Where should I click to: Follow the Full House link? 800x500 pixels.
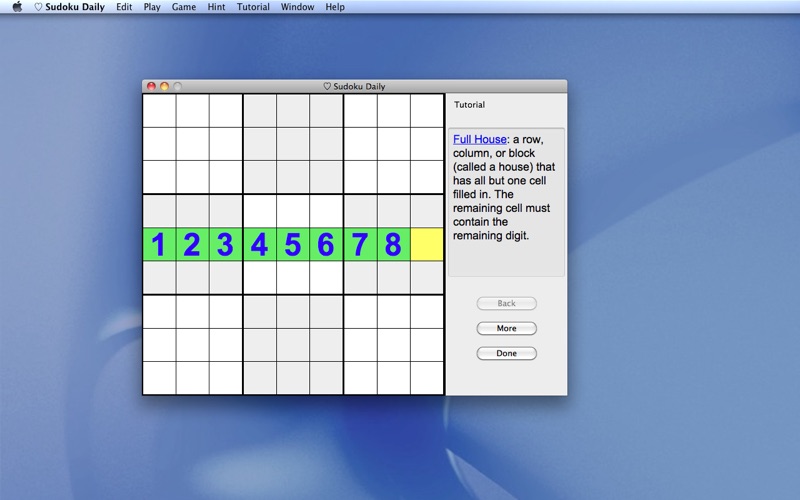pyautogui.click(x=480, y=139)
